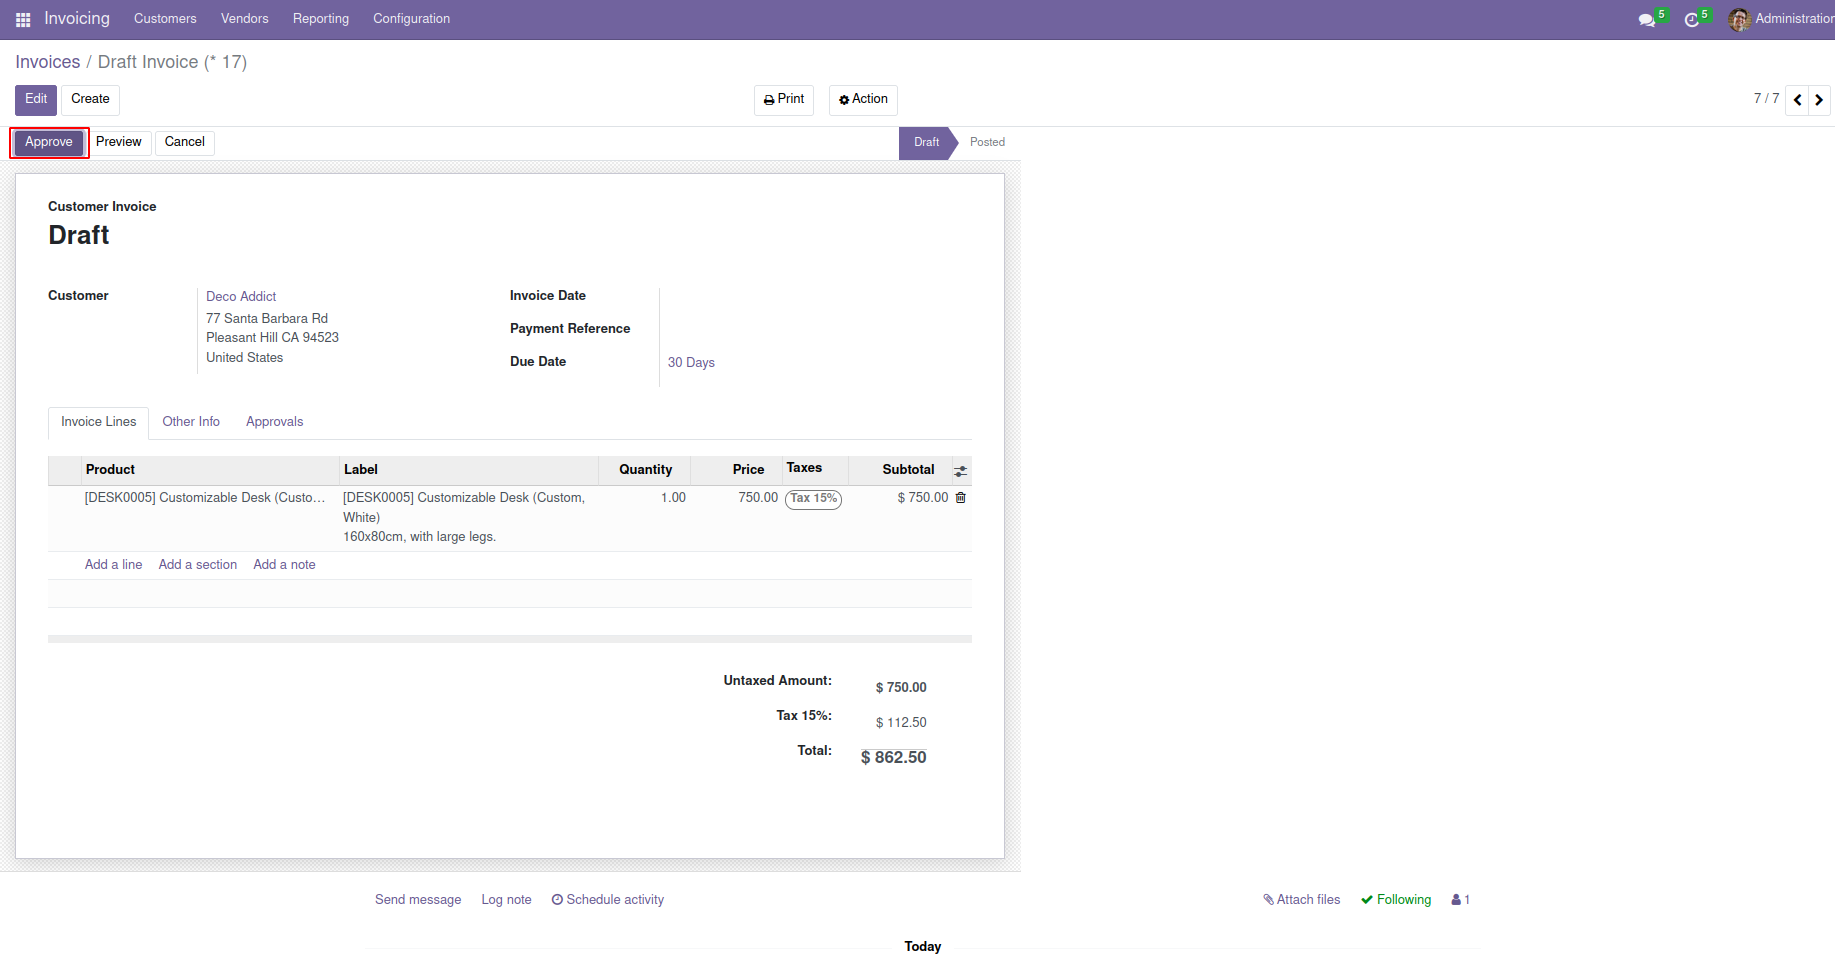The image size is (1835, 960).
Task: Click the followers count person icon
Action: (x=1460, y=900)
